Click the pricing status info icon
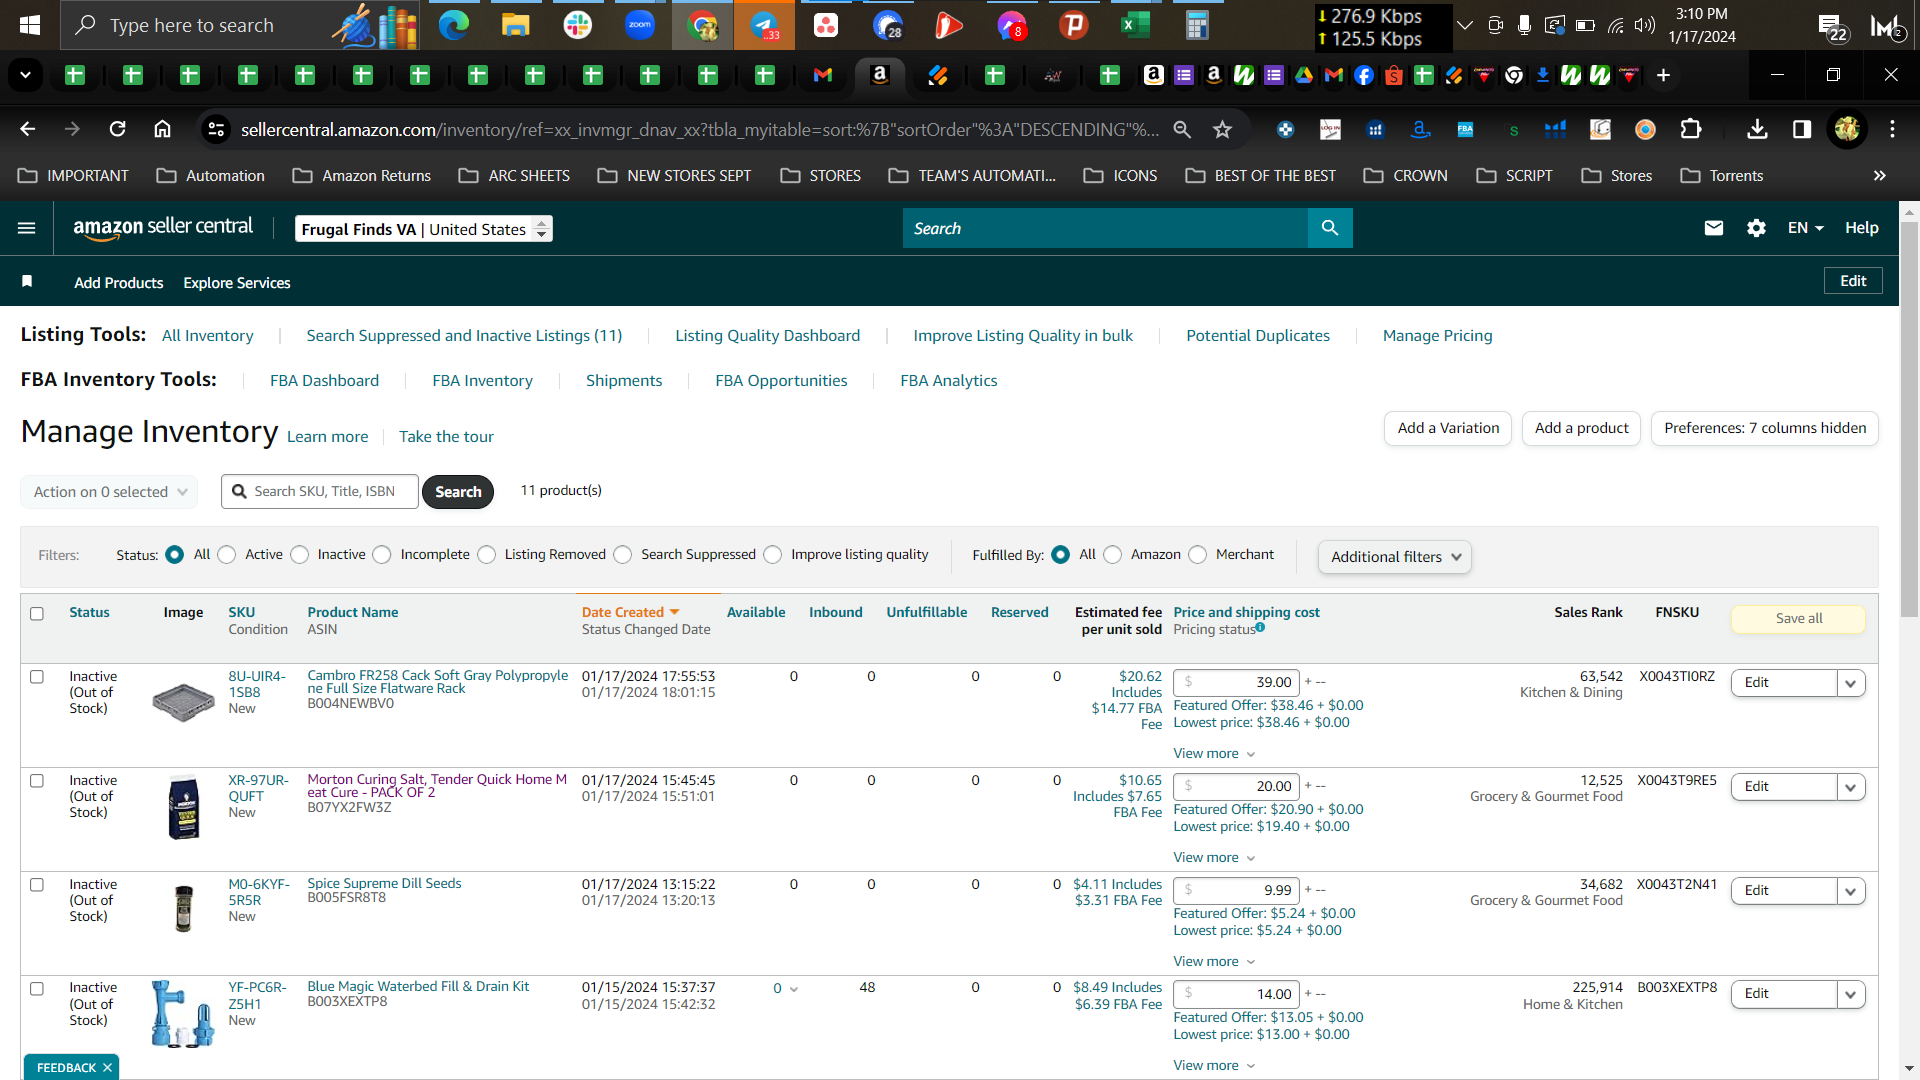The image size is (1920, 1080). coord(1261,628)
